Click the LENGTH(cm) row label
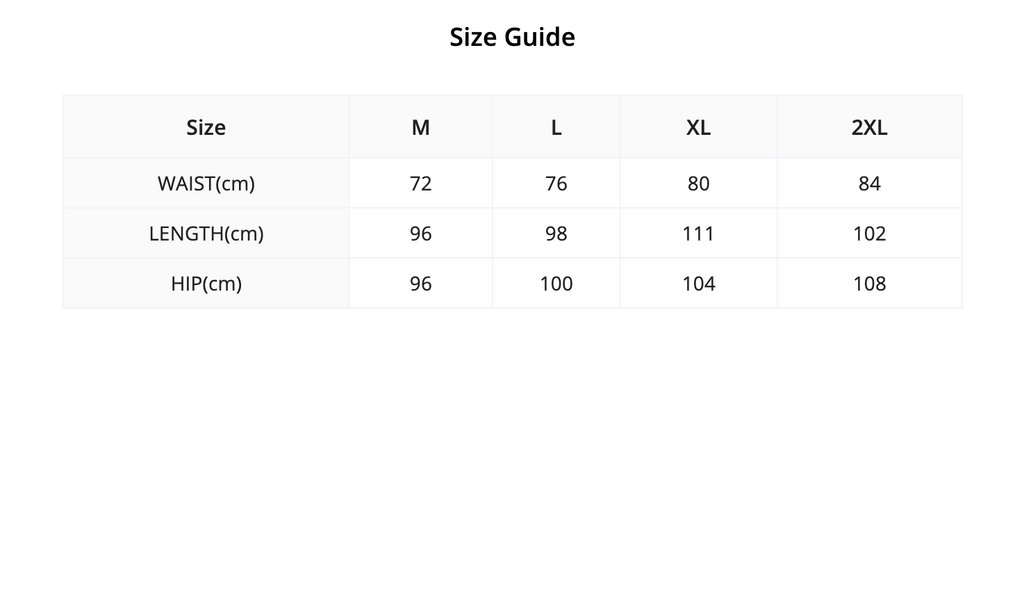This screenshot has width=1024, height=602. pos(206,234)
